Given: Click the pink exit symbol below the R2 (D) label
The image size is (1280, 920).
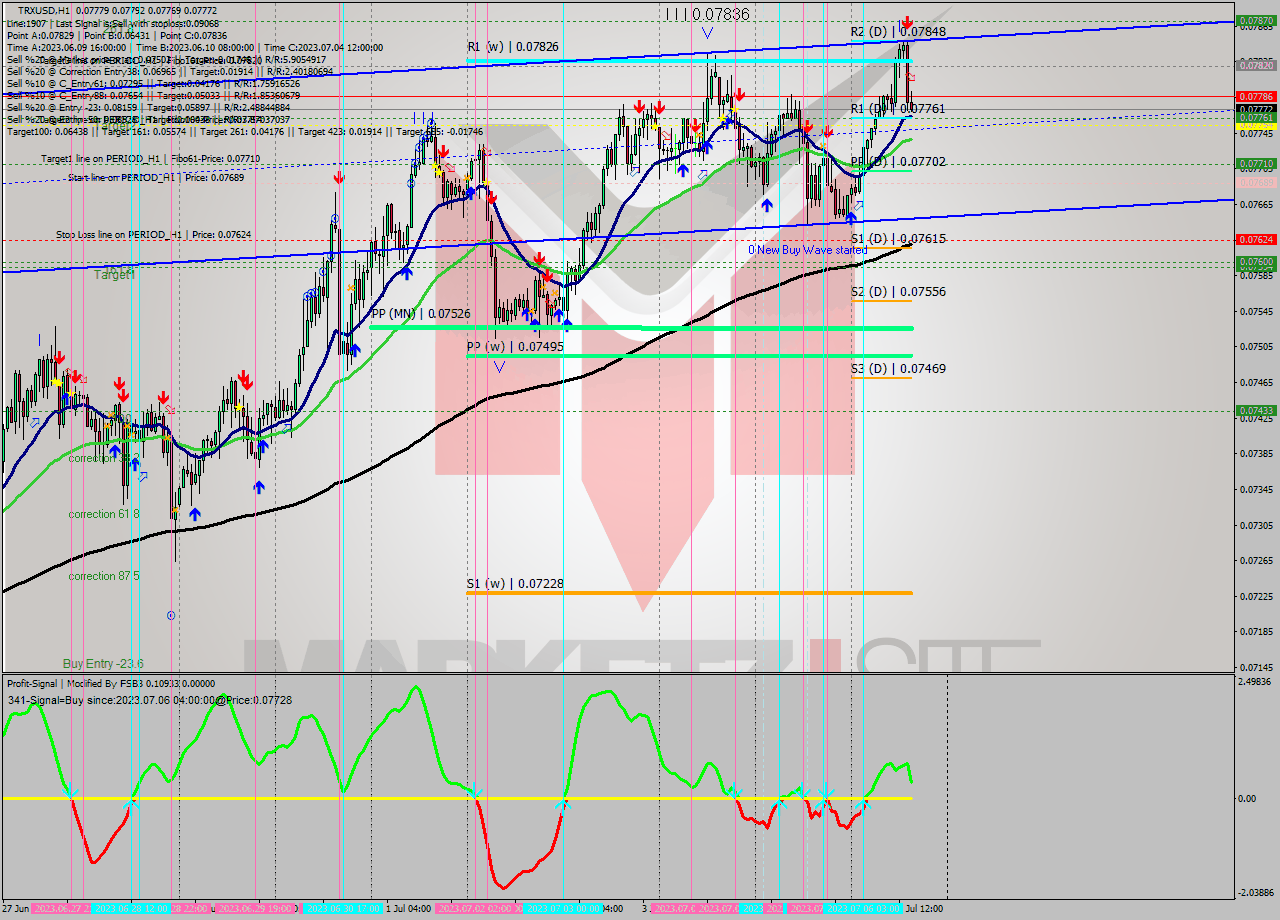Looking at the screenshot, I should [x=911, y=76].
